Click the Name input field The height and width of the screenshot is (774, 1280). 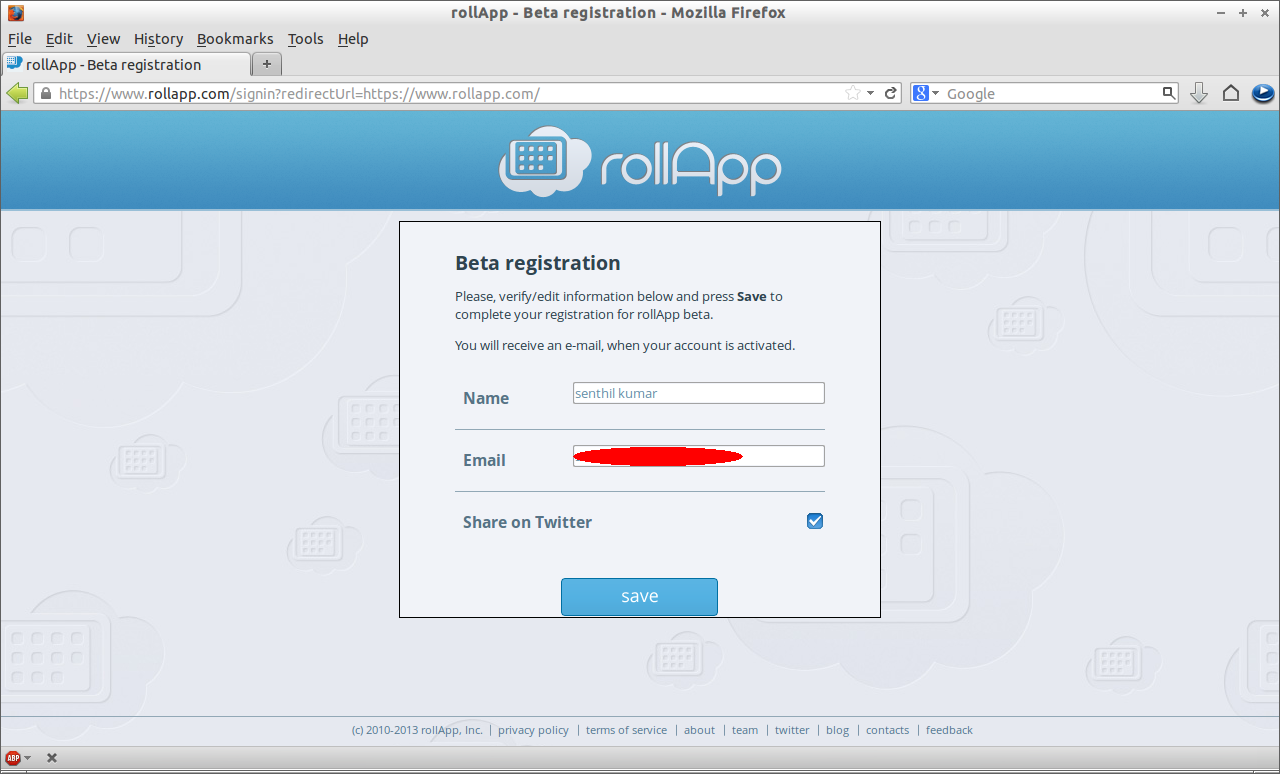[698, 393]
